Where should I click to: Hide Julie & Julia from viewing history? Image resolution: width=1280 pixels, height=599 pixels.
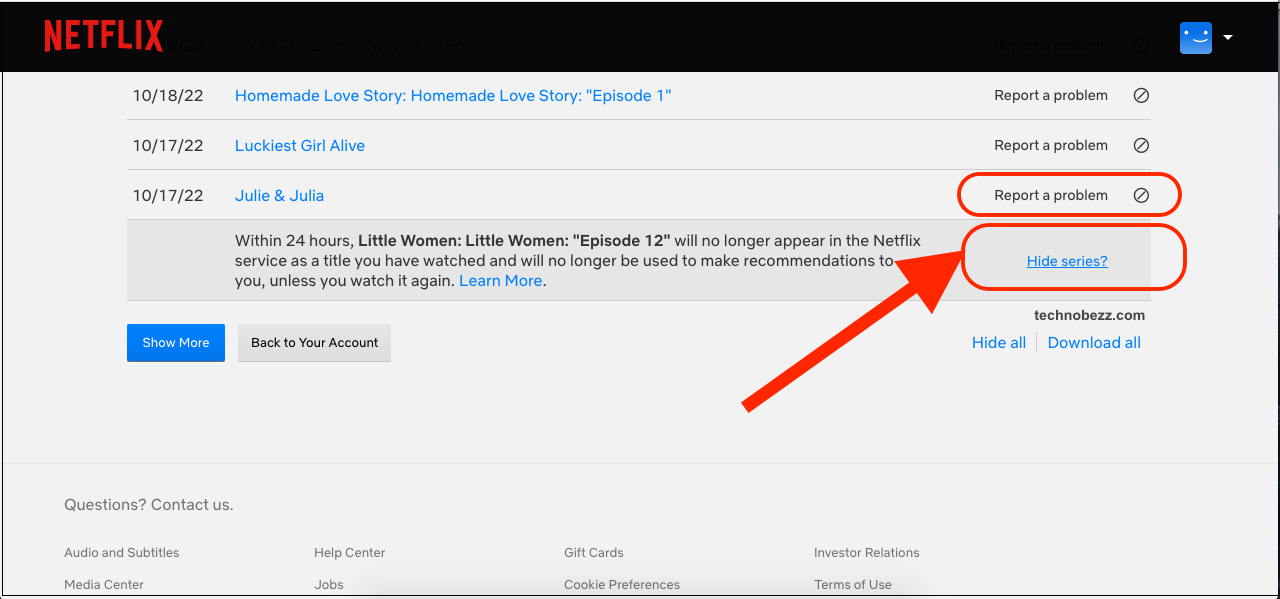(x=1141, y=196)
